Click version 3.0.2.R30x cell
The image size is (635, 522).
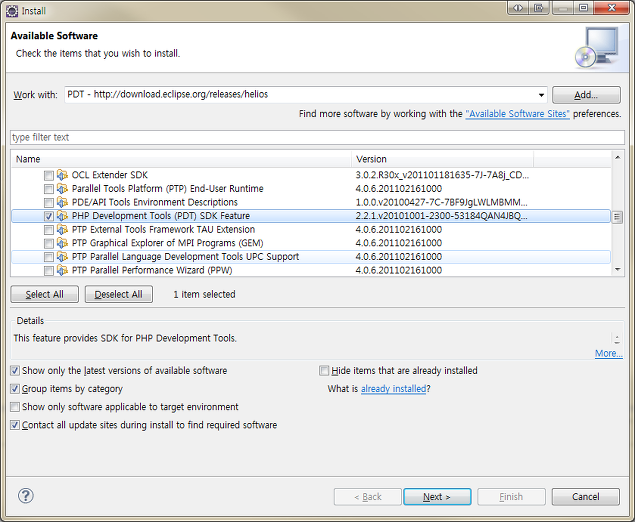click(x=442, y=175)
